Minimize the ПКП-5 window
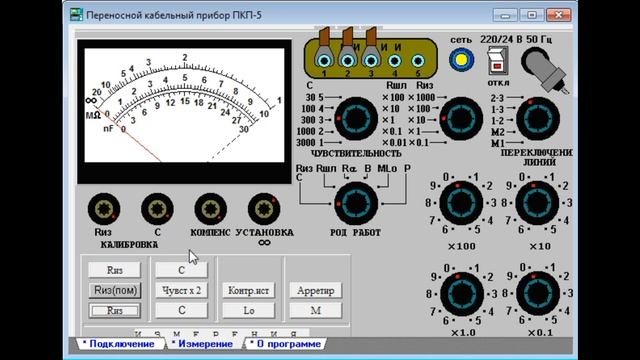Viewport: 640px width, 360px height. (505, 15)
